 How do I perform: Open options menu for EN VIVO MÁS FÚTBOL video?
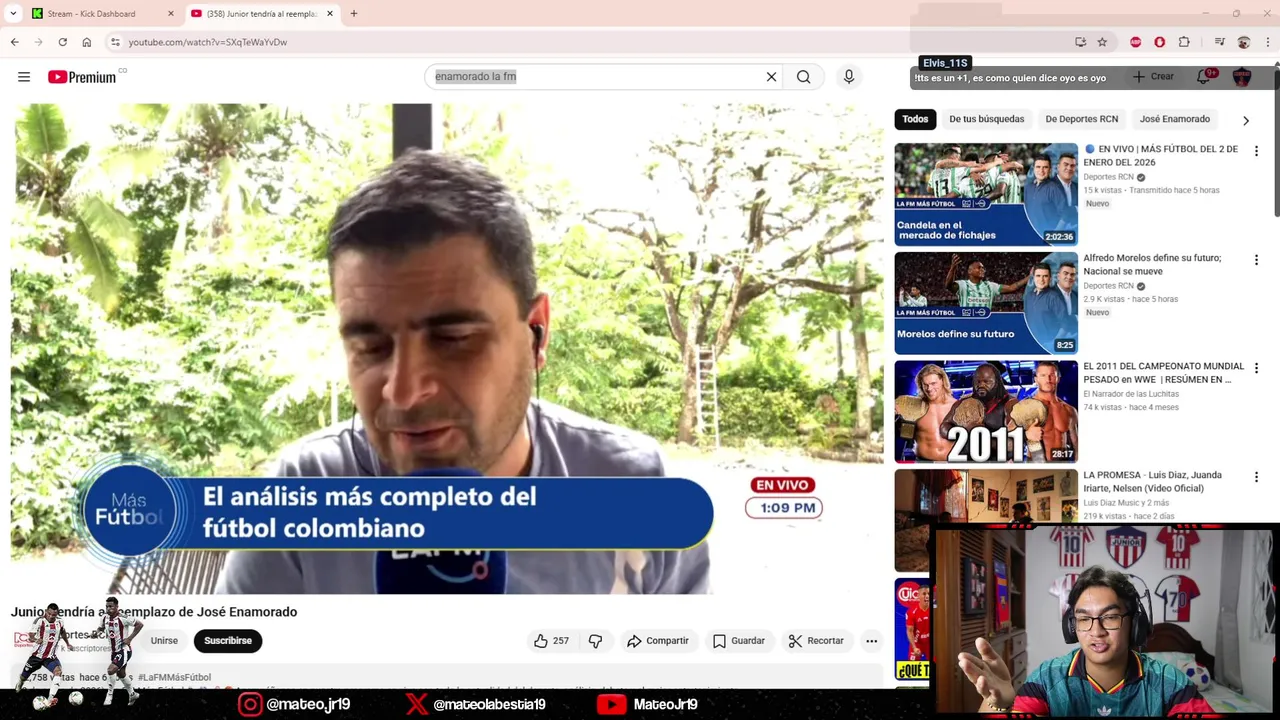click(1256, 151)
